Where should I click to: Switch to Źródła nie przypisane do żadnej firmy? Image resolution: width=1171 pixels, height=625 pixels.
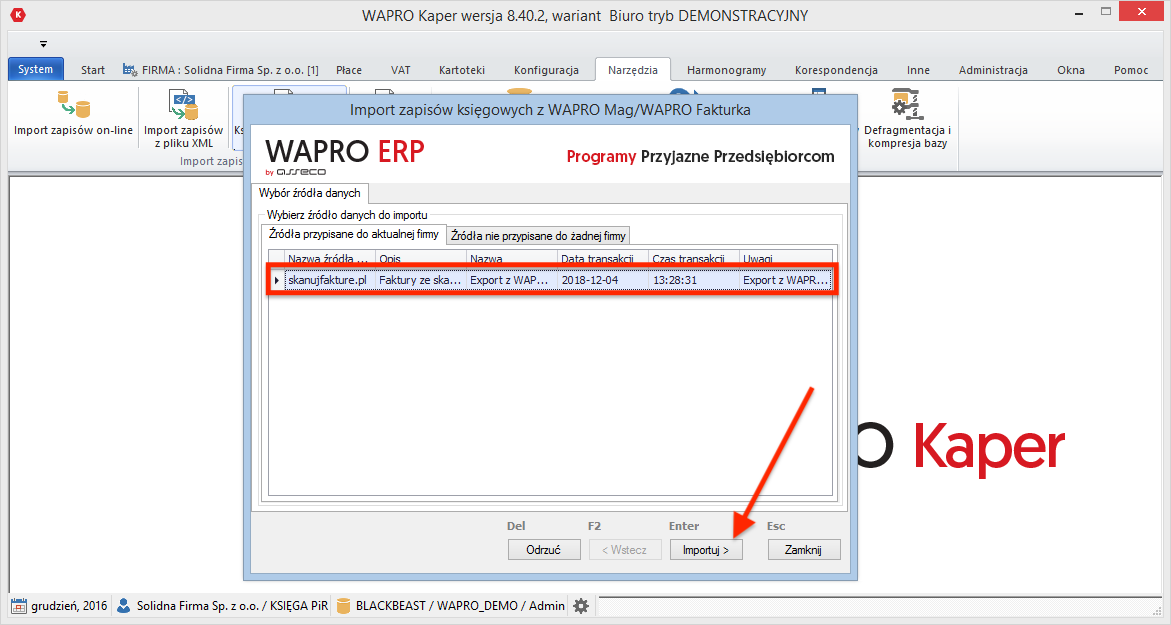538,235
